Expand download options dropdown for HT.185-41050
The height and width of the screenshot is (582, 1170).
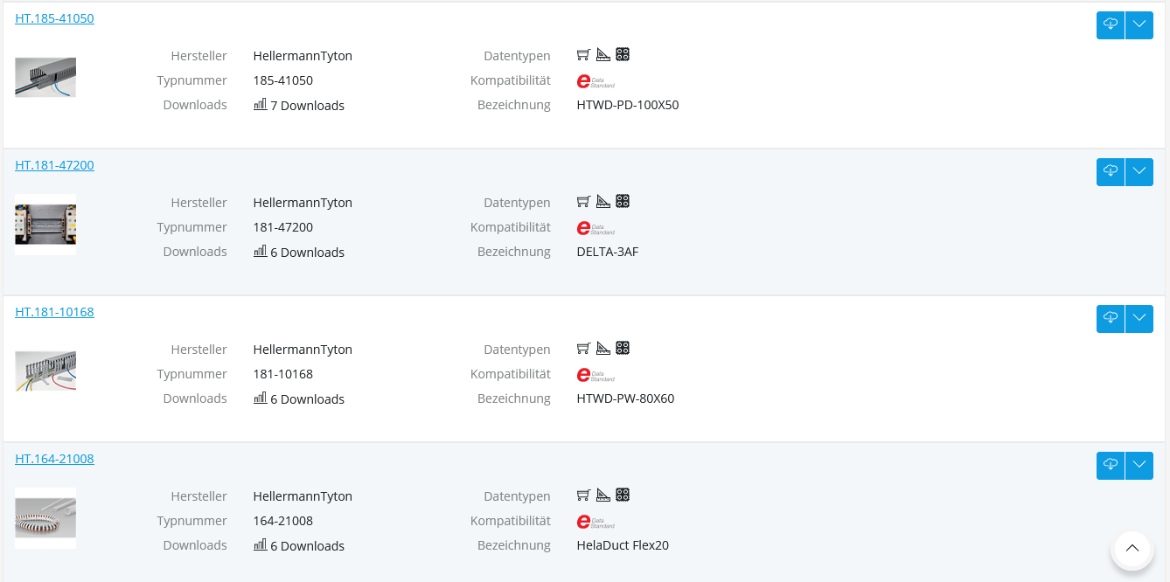point(1139,25)
